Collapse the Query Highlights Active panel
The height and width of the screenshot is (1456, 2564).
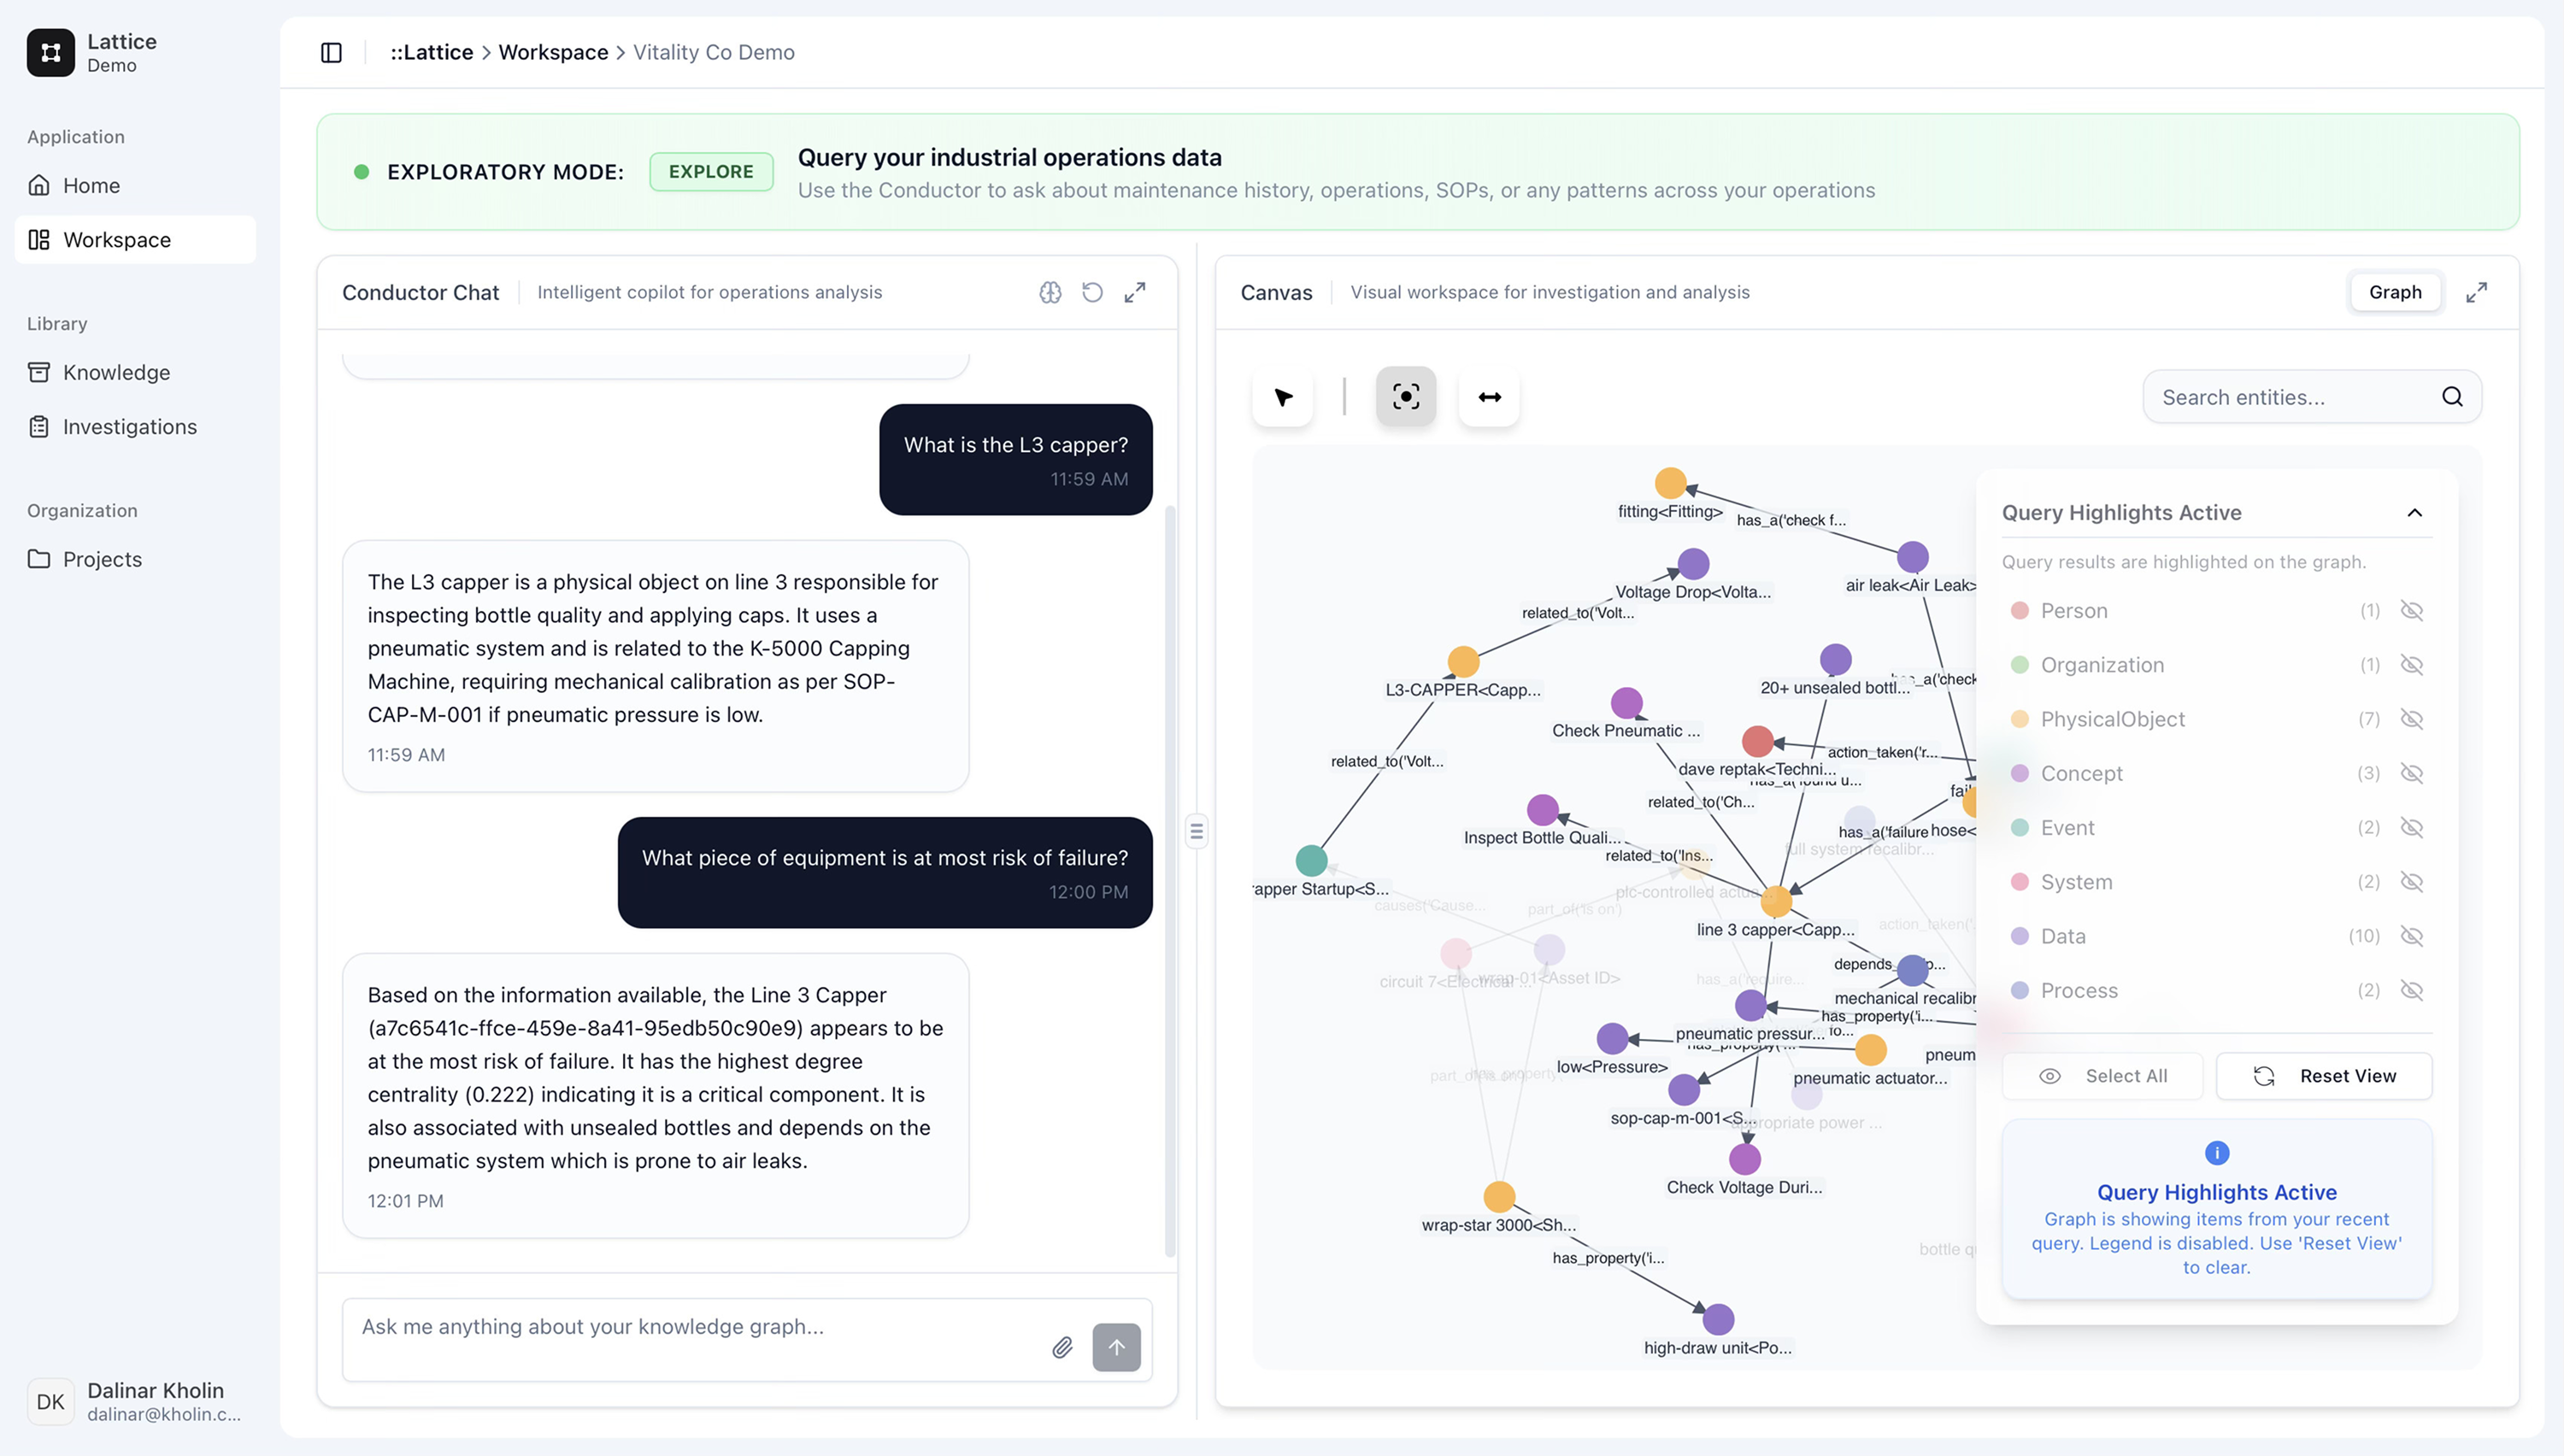[2414, 513]
